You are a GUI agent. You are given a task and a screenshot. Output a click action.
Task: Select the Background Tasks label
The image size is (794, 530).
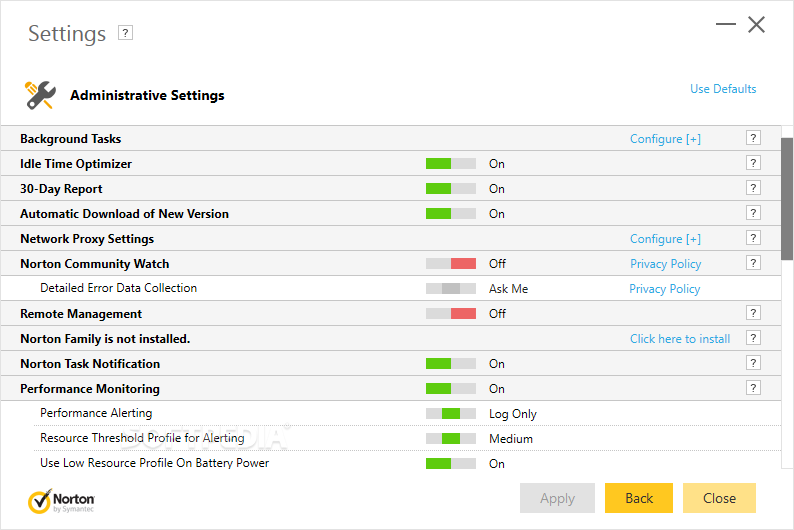click(x=70, y=139)
